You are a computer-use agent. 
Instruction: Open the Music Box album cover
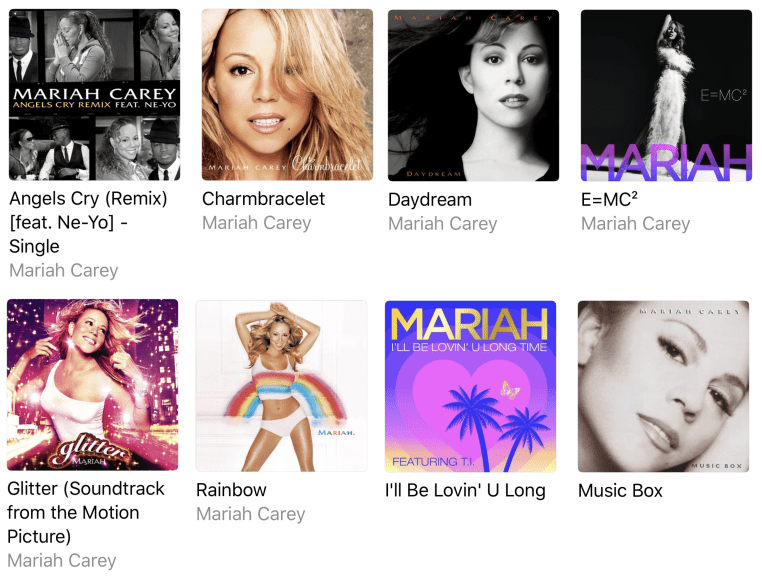(663, 386)
